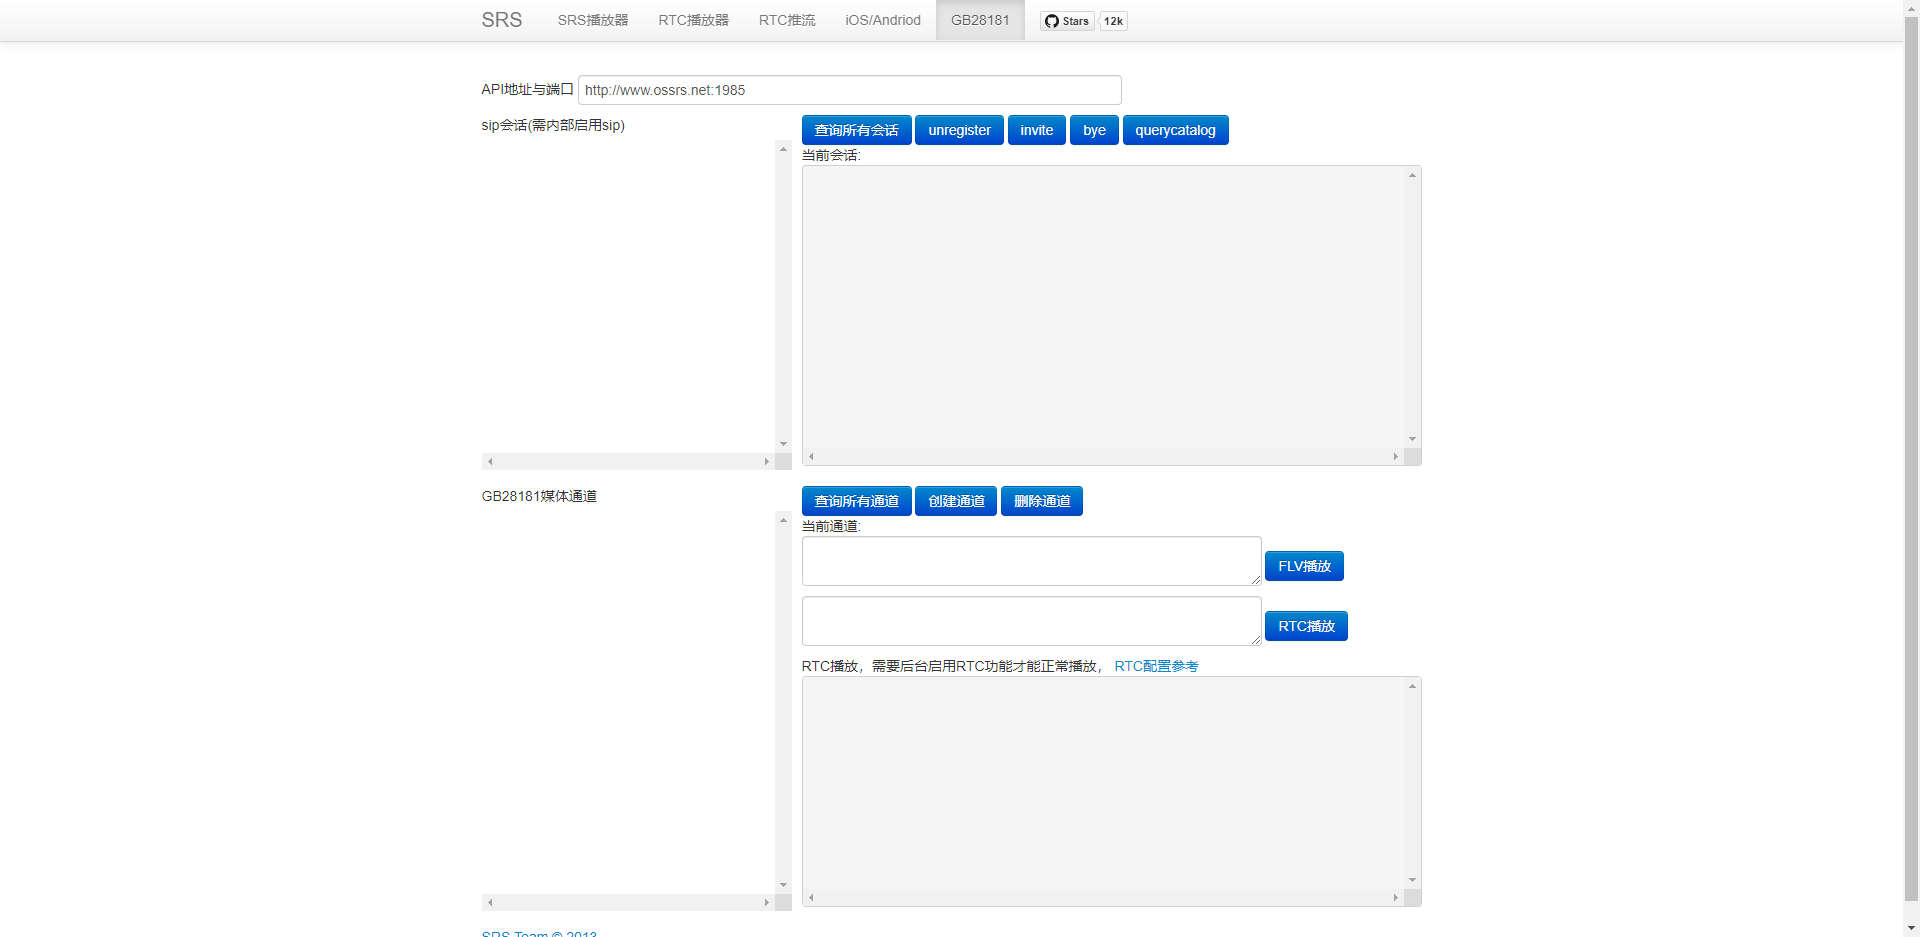The width and height of the screenshot is (1920, 937).
Task: Open RTC配置参考 link
Action: [1156, 666]
